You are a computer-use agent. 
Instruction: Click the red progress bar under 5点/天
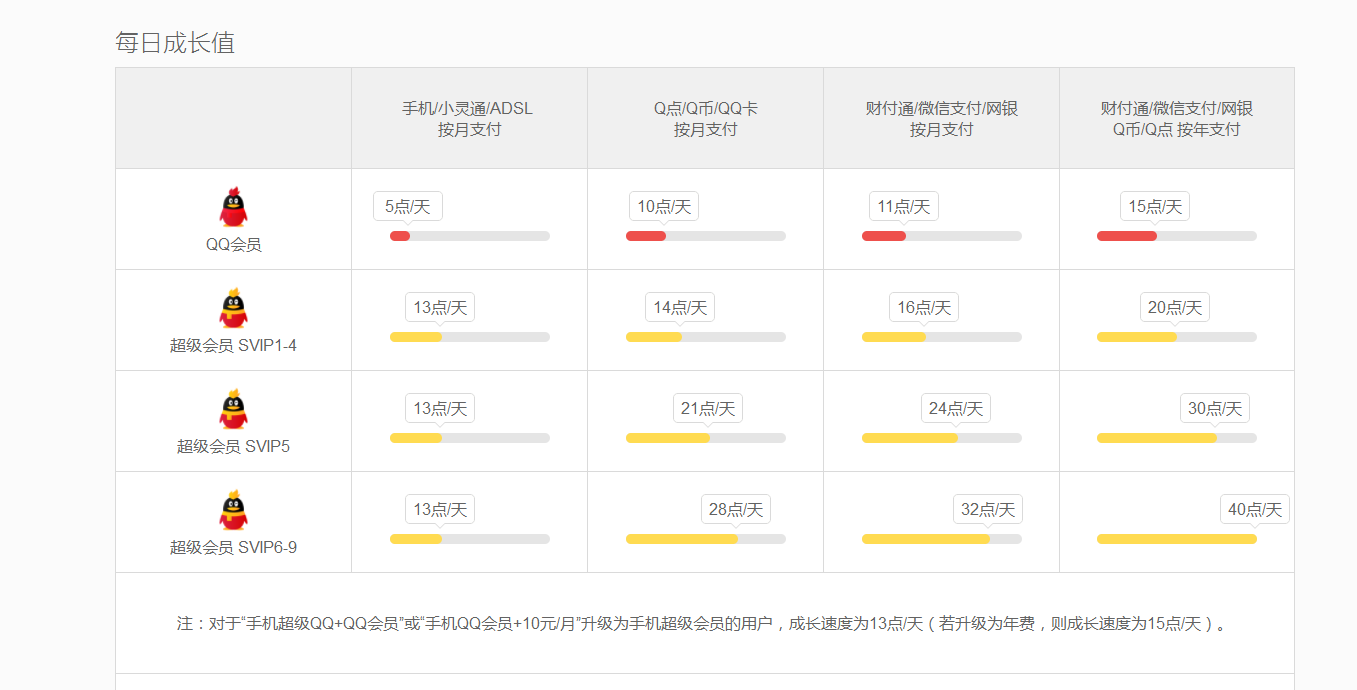[x=400, y=236]
